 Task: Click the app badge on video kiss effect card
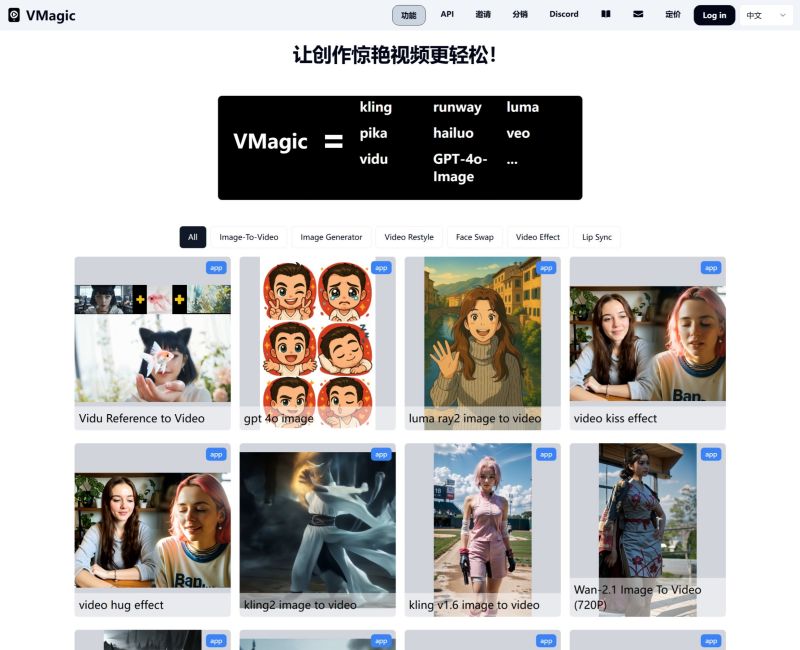coord(710,267)
